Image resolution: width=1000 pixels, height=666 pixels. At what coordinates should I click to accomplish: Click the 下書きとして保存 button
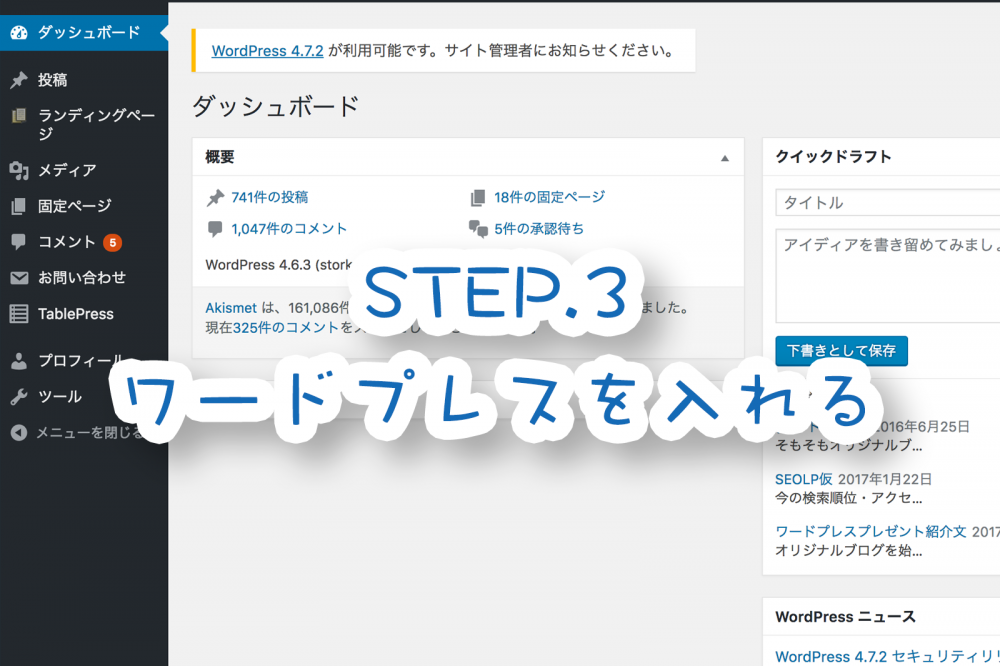point(841,351)
